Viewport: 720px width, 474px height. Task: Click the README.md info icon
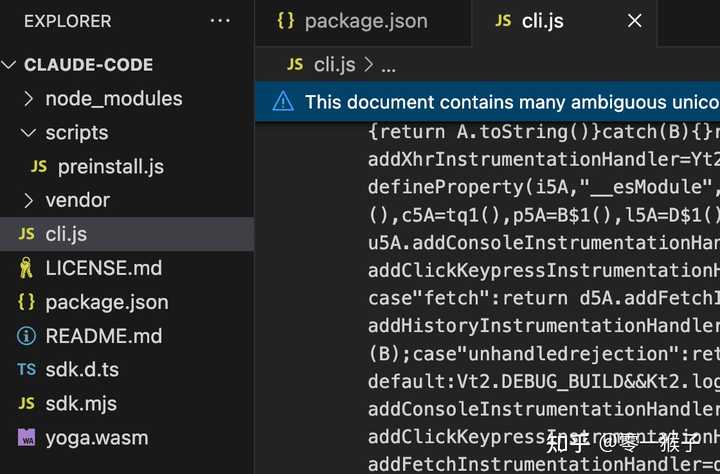(x=26, y=336)
